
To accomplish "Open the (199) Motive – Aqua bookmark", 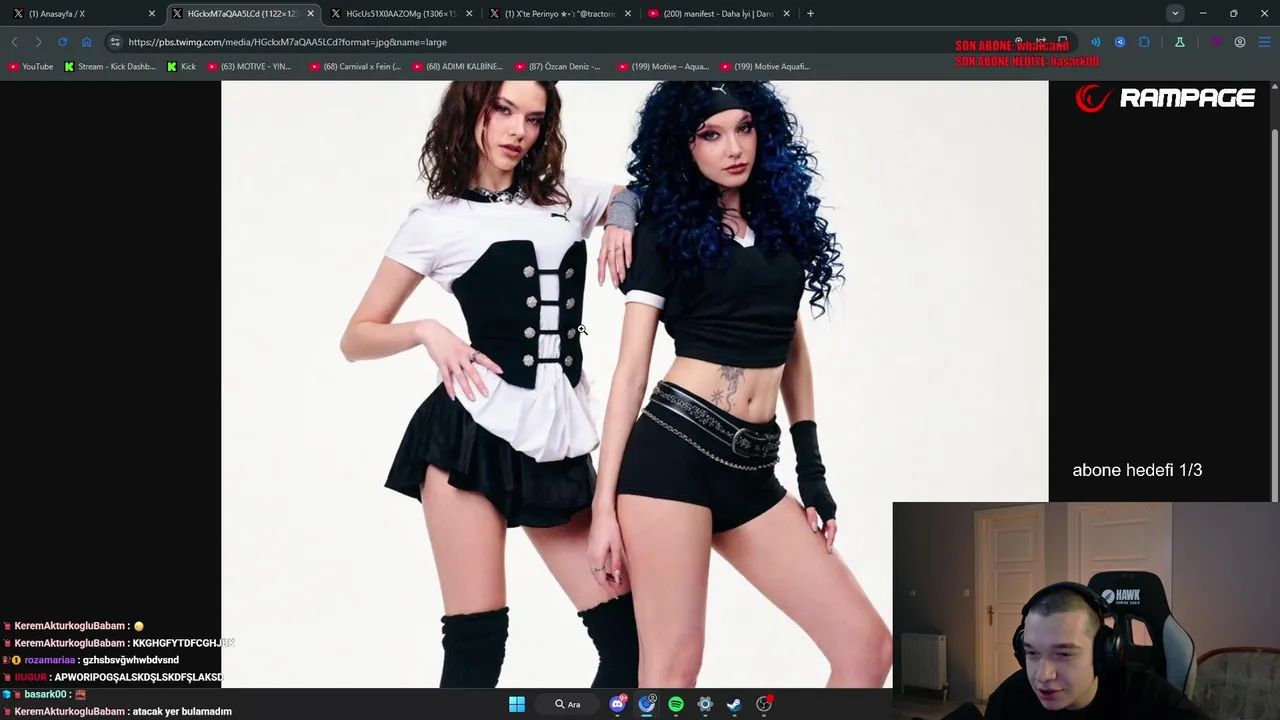I will click(x=663, y=66).
